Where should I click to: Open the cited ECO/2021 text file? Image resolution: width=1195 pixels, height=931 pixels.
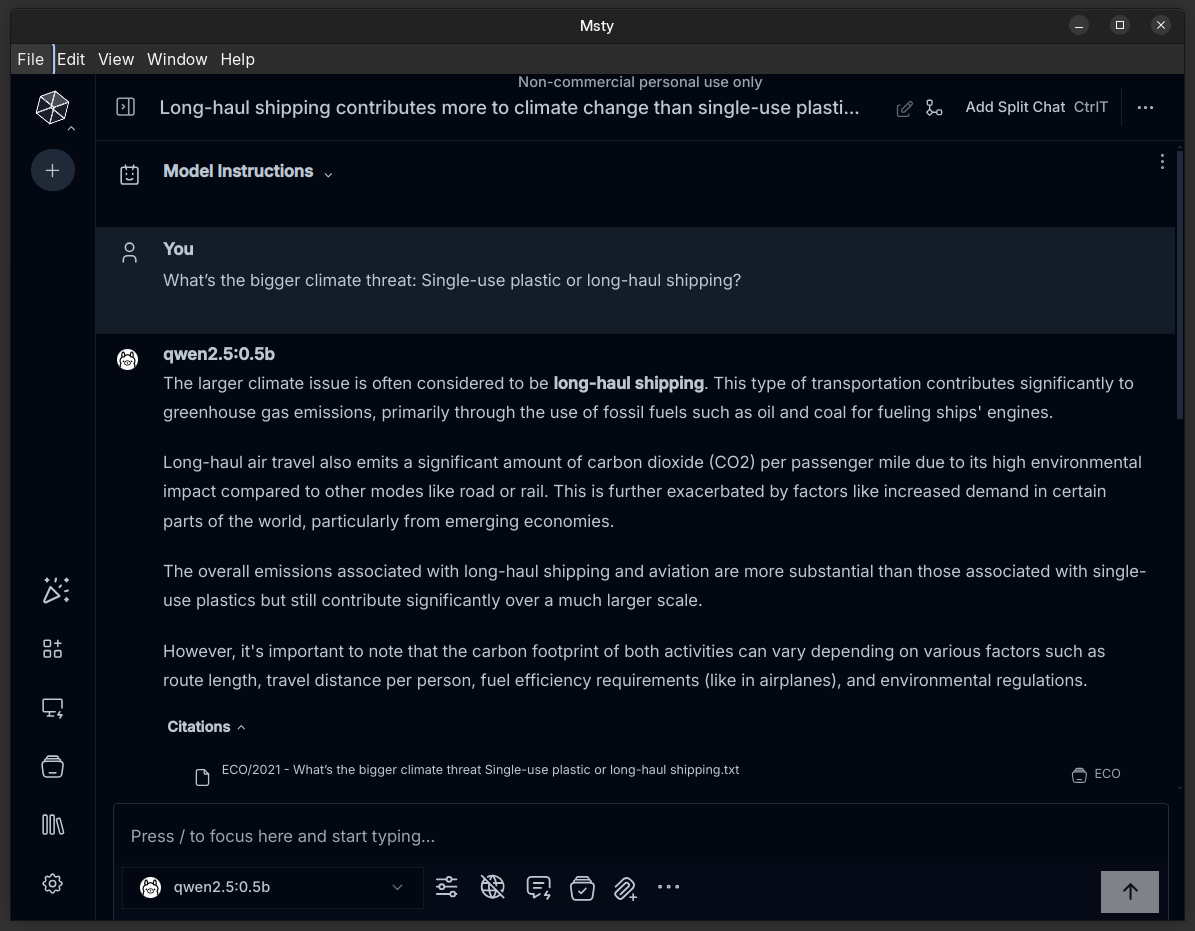pyautogui.click(x=480, y=770)
